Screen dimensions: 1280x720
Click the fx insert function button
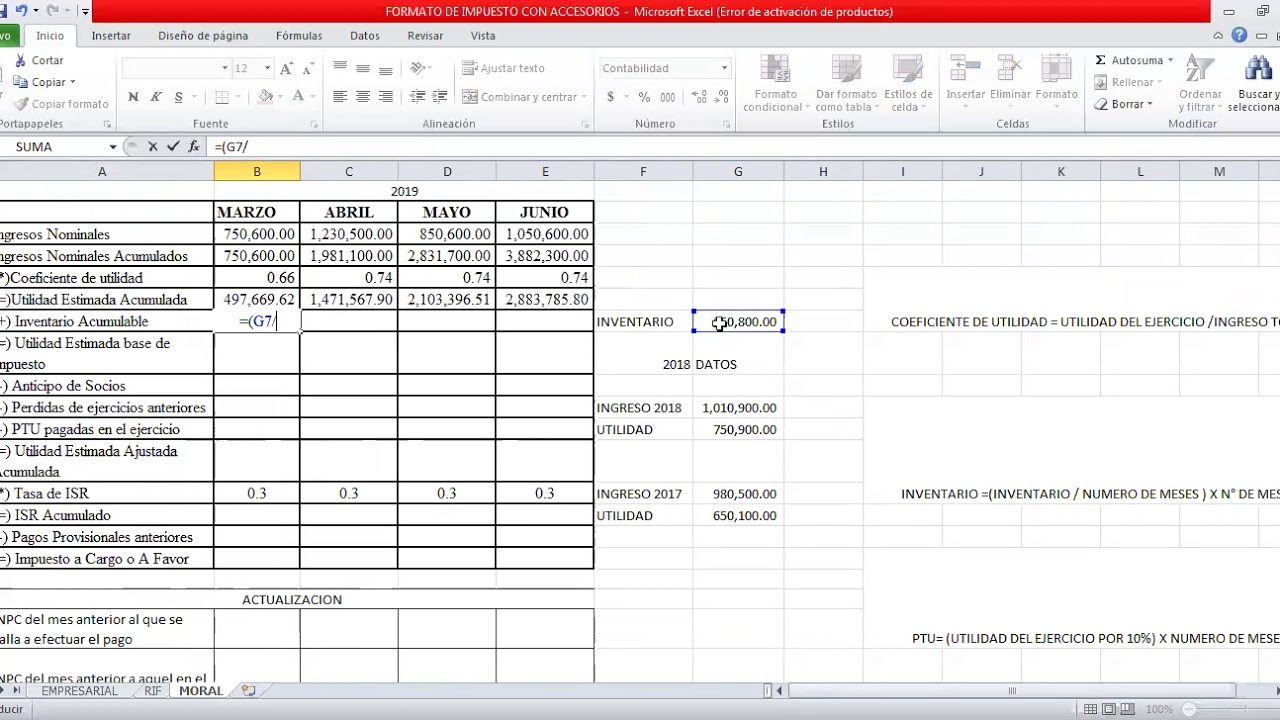pyautogui.click(x=194, y=146)
